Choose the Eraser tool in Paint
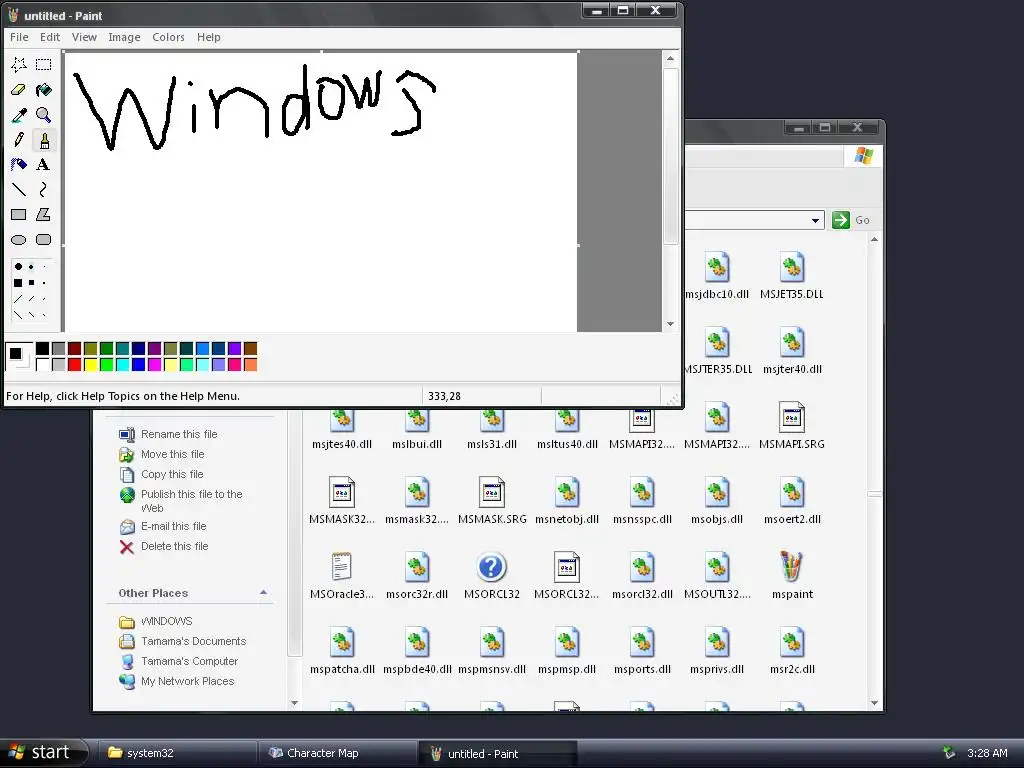This screenshot has width=1024, height=768. pos(19,89)
